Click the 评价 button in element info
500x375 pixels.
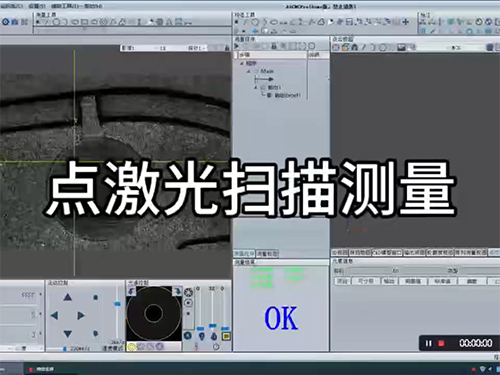point(342,281)
